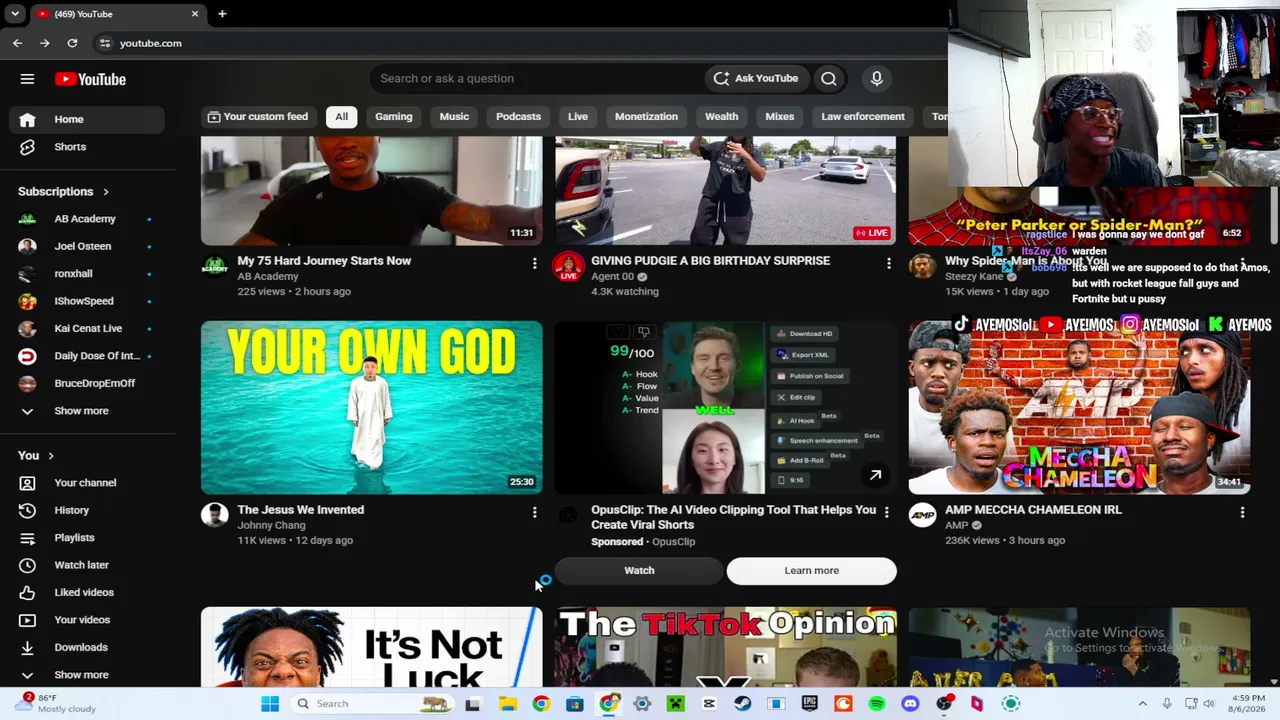Viewport: 1280px width, 720px height.
Task: Open Your channel in the sidebar
Action: click(x=87, y=483)
